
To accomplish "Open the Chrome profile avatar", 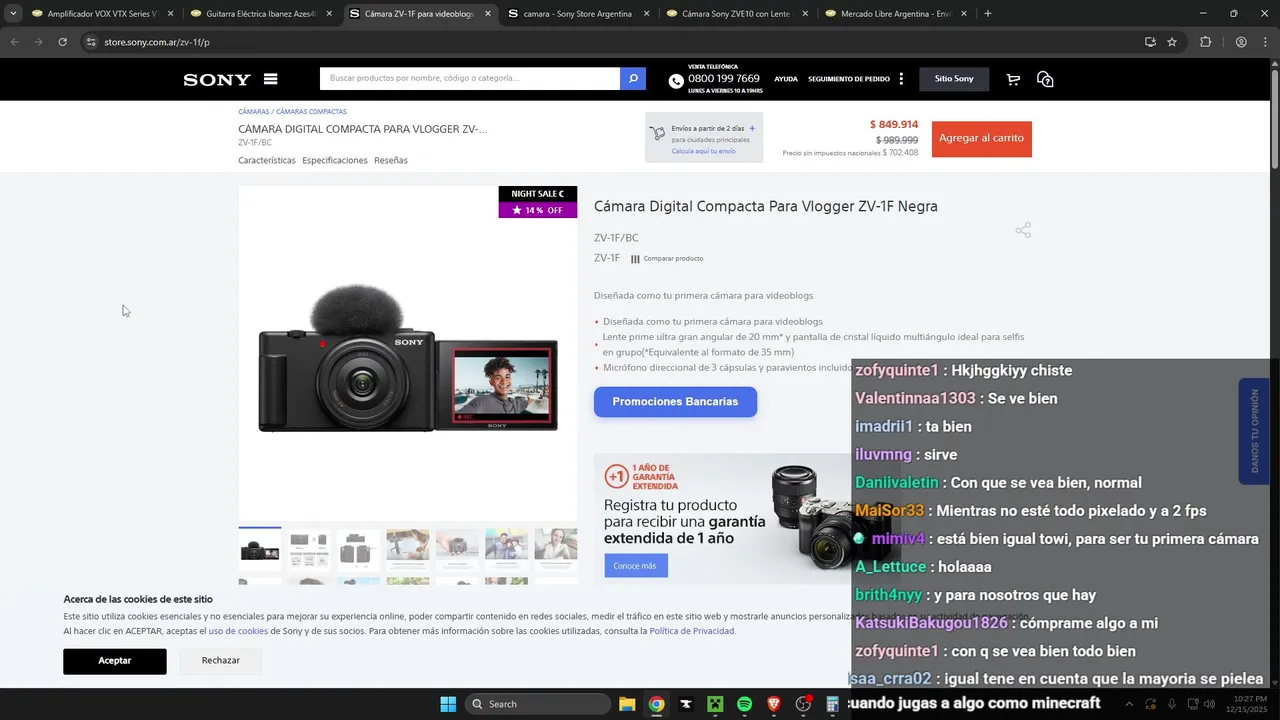I will [x=1241, y=42].
